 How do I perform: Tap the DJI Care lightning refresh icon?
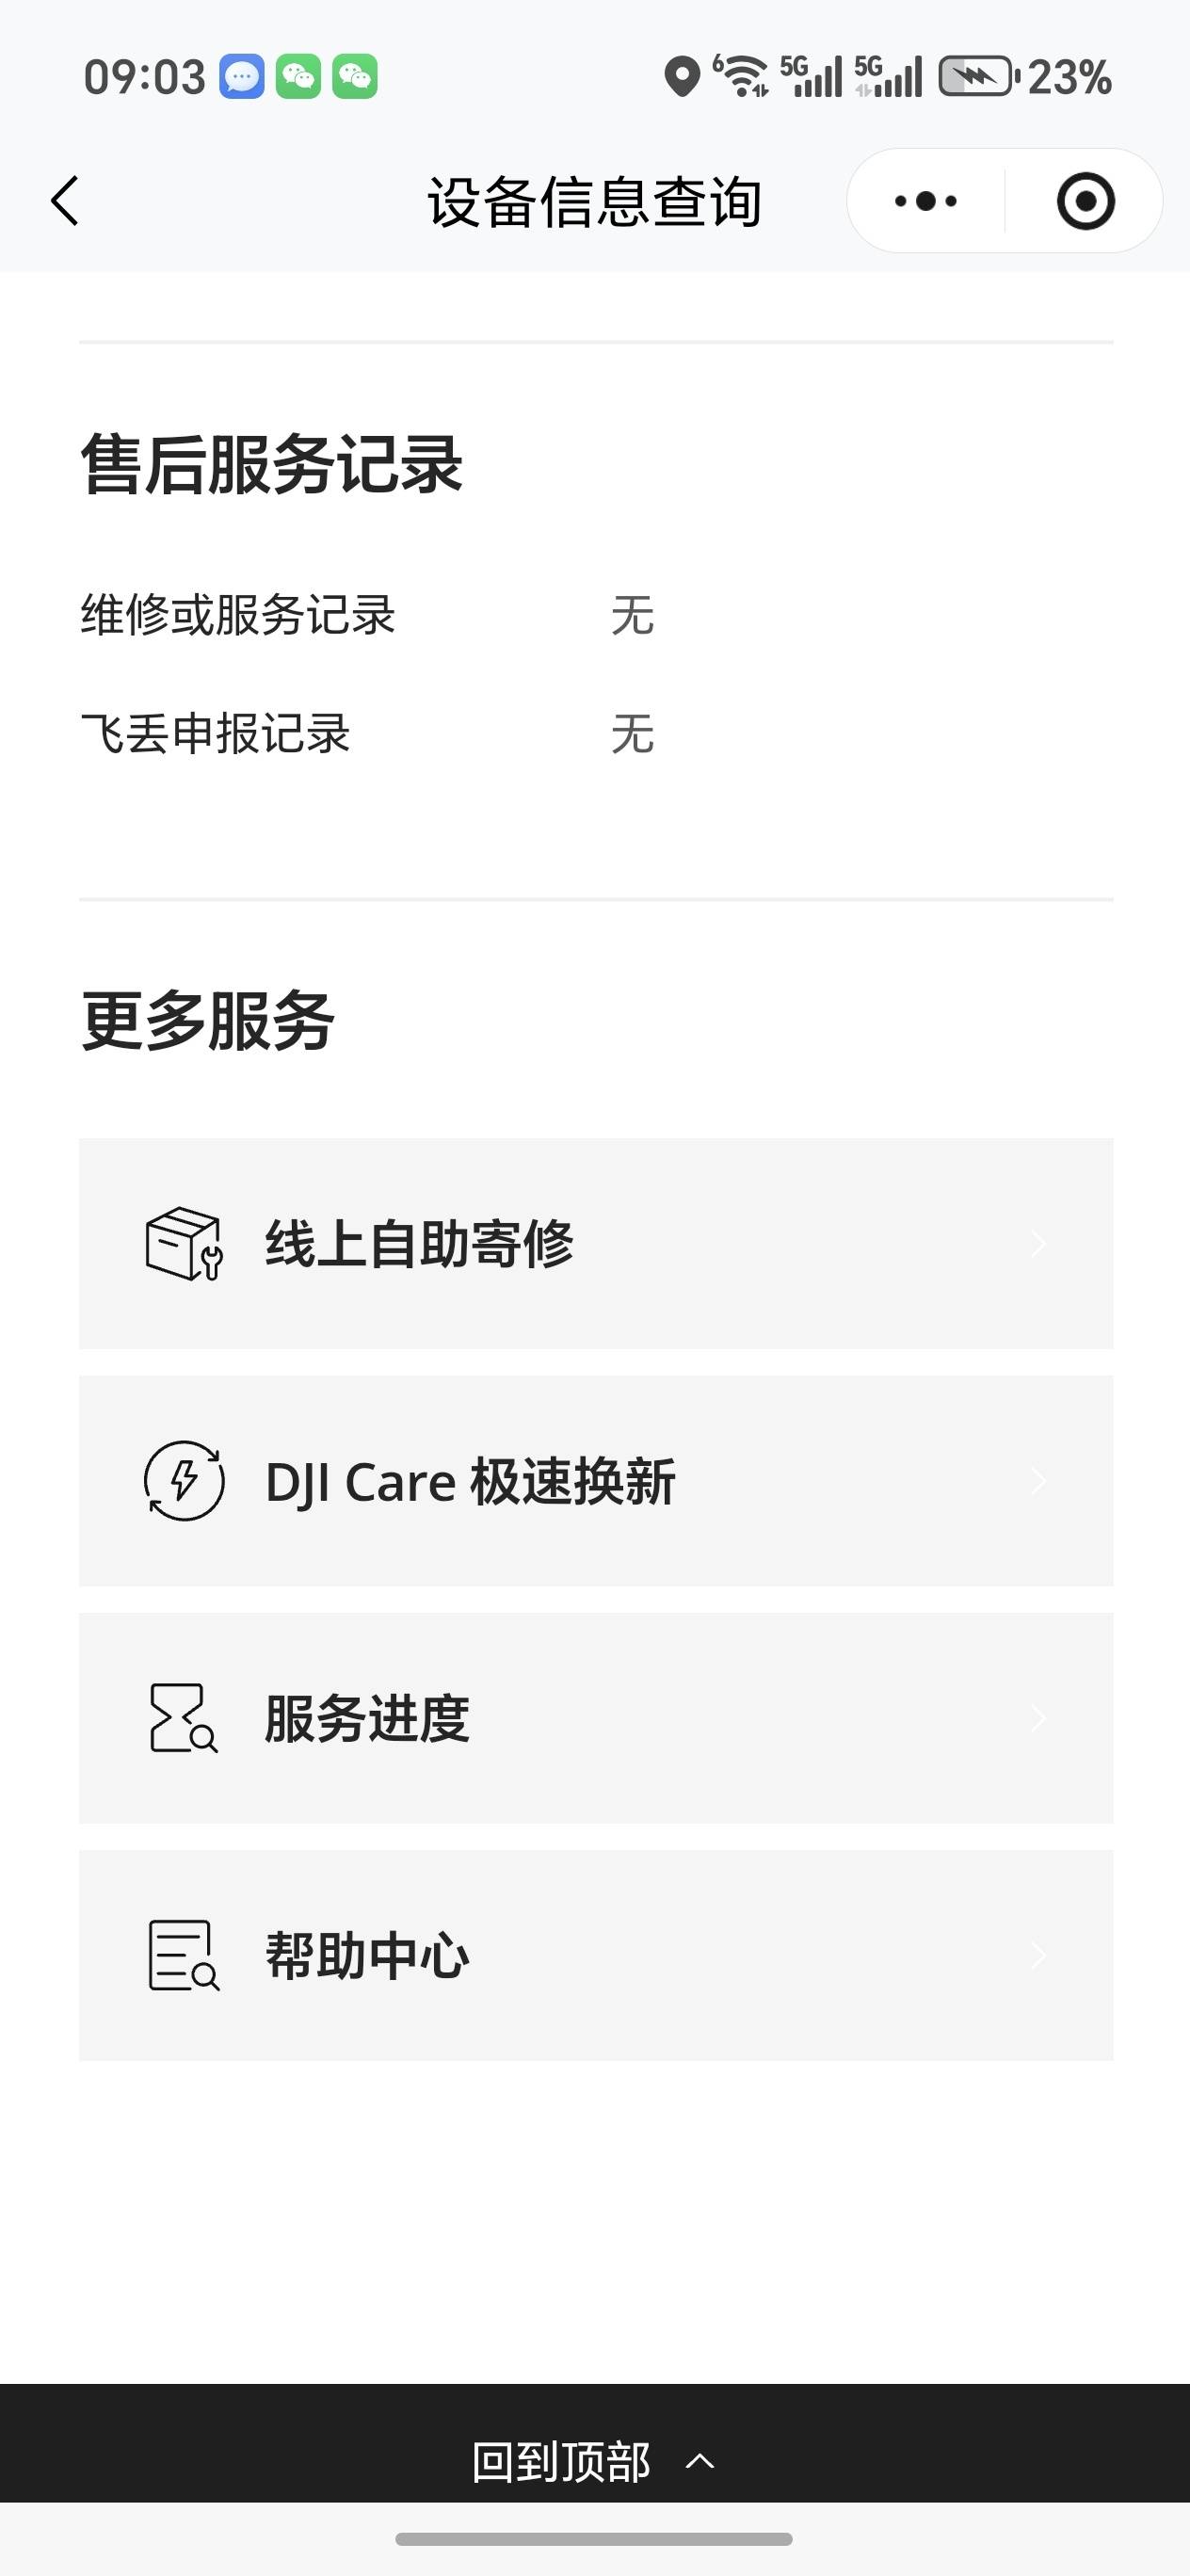tap(184, 1481)
